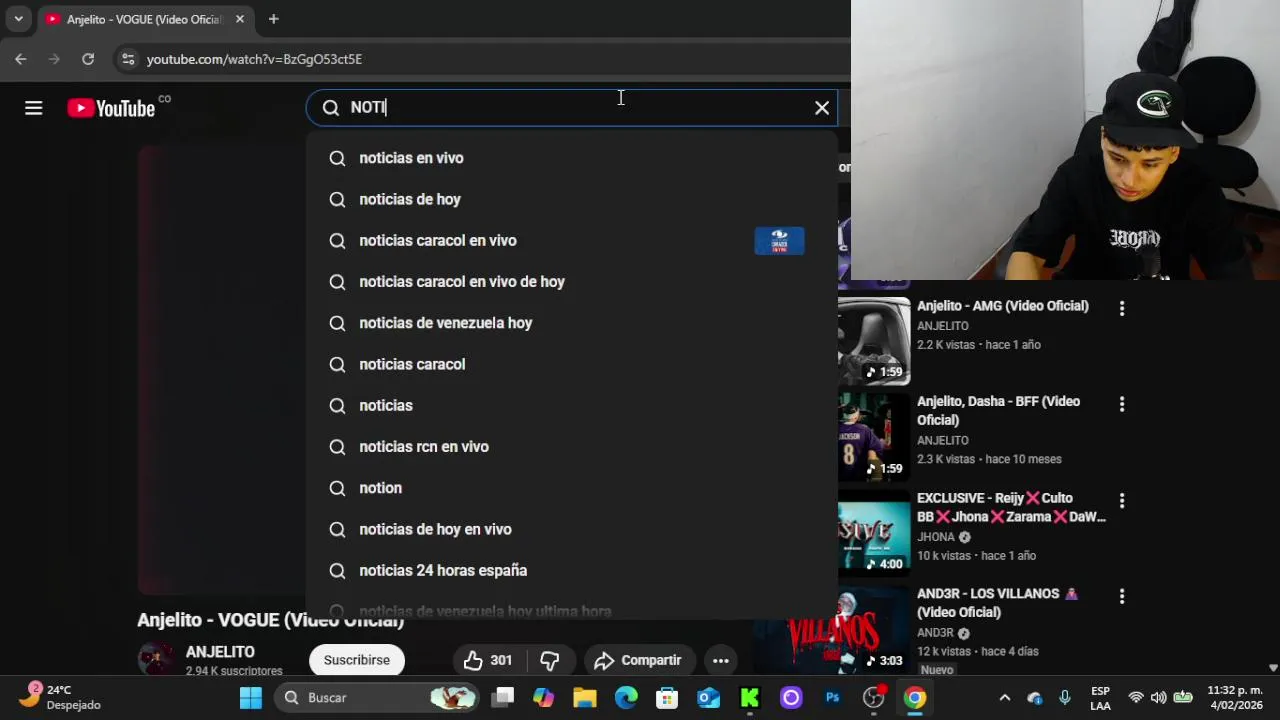
Task: Open volume control from the tray
Action: pyautogui.click(x=1158, y=698)
